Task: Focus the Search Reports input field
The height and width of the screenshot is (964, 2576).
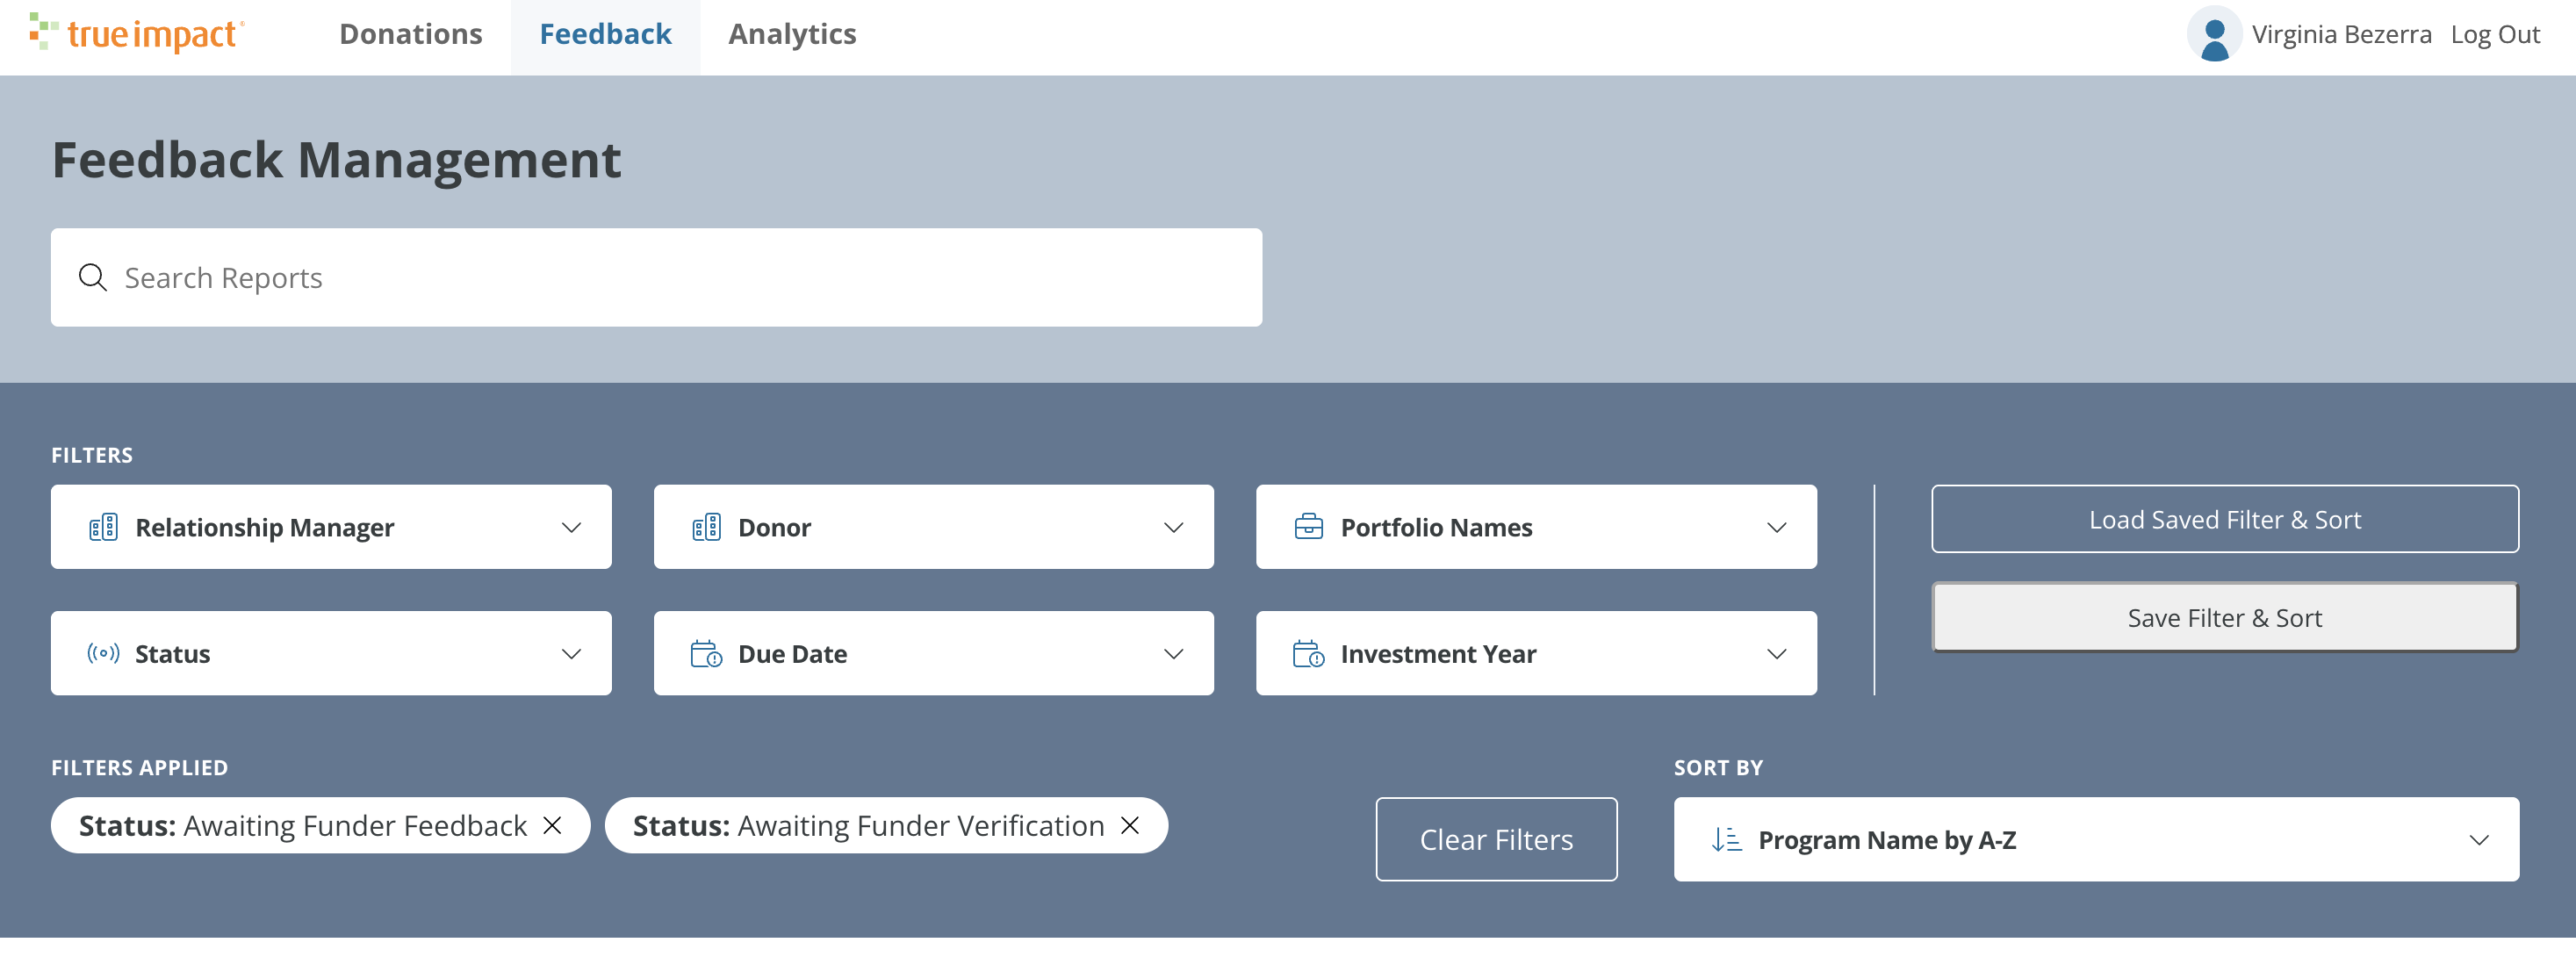Action: [x=656, y=277]
